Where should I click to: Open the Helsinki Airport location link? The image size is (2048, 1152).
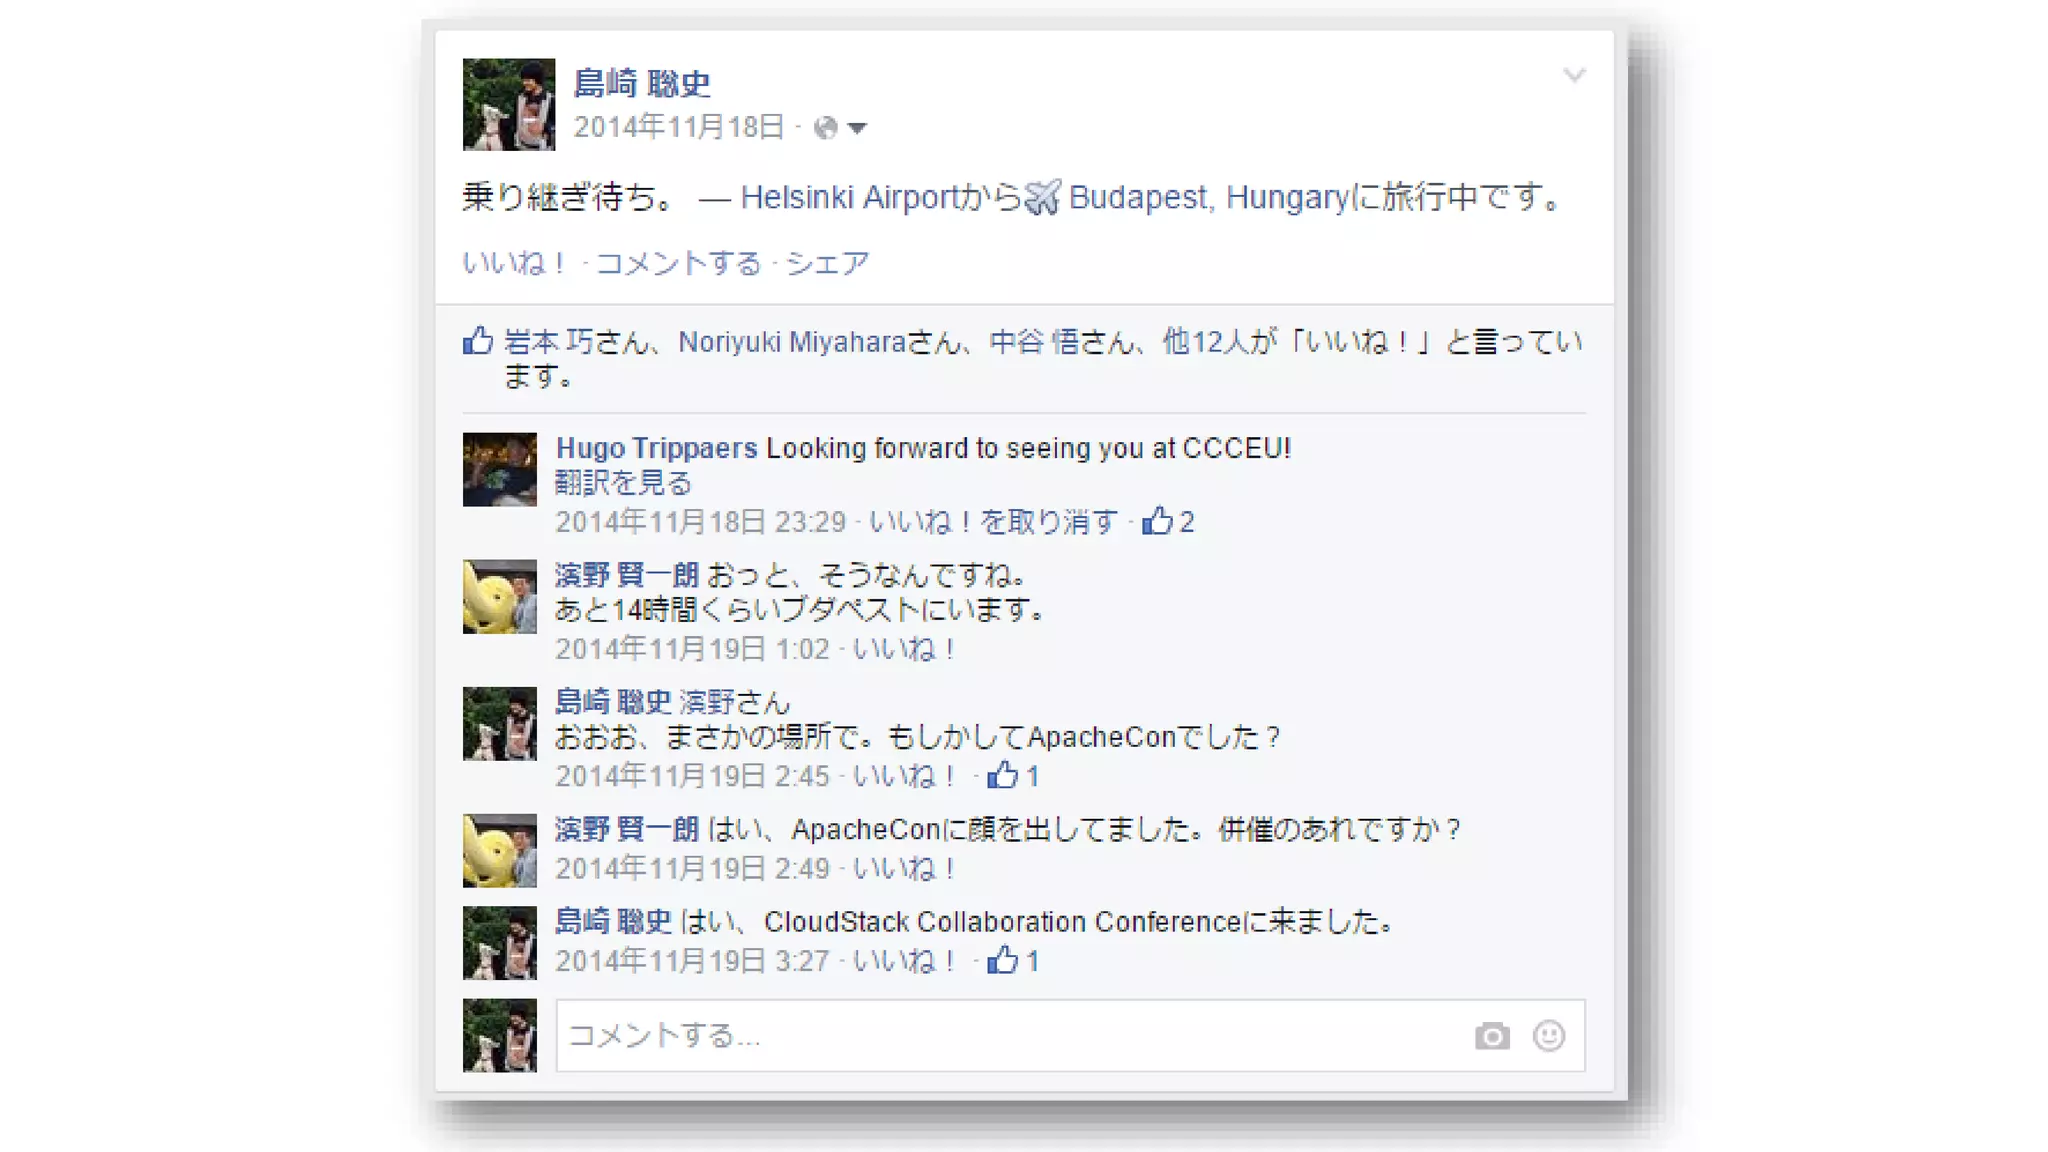pos(850,197)
